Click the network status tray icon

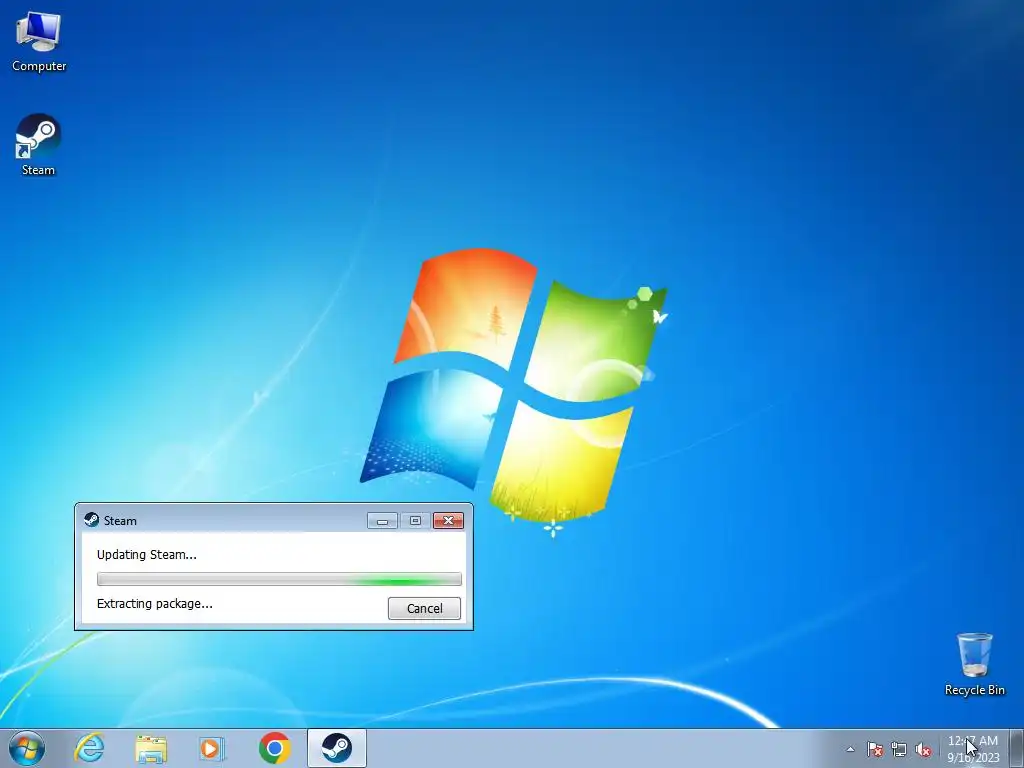point(899,749)
